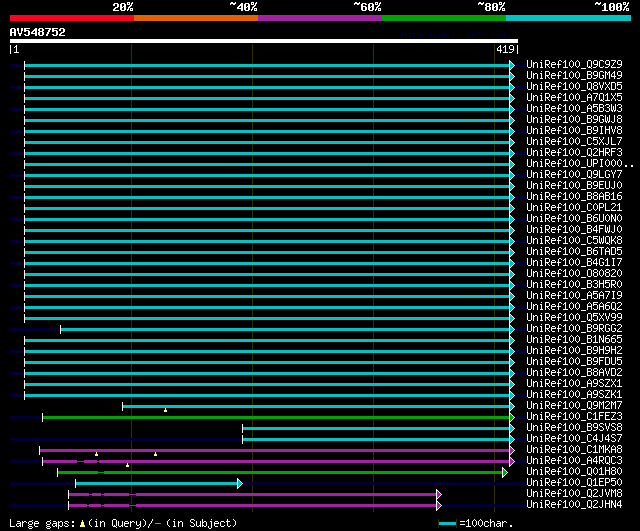Click the AV548752 query name

[x=38, y=32]
